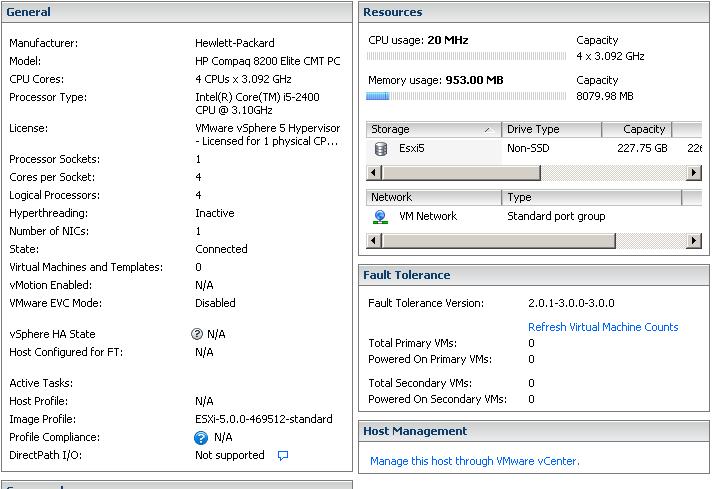Click the VMware EVC Mode Disabled value
Image resolution: width=714 pixels, height=489 pixels.
pyautogui.click(x=215, y=303)
